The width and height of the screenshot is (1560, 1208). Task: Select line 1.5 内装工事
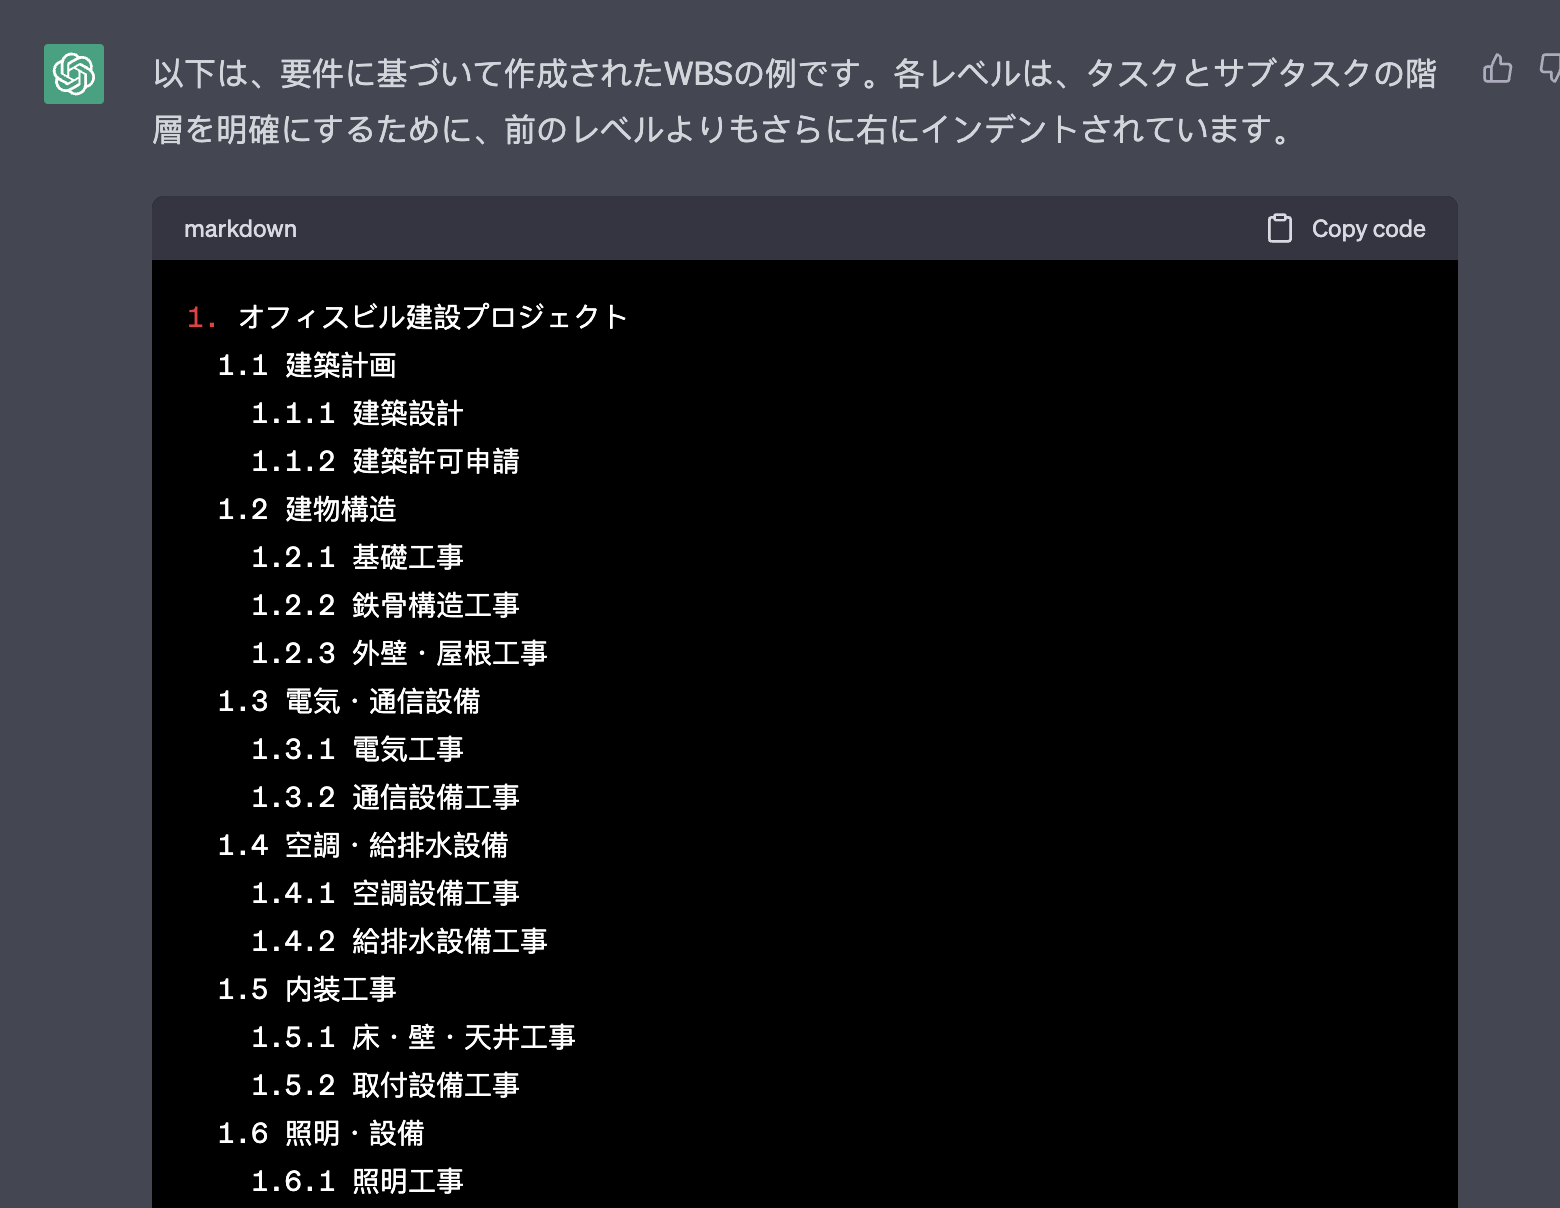tap(307, 989)
